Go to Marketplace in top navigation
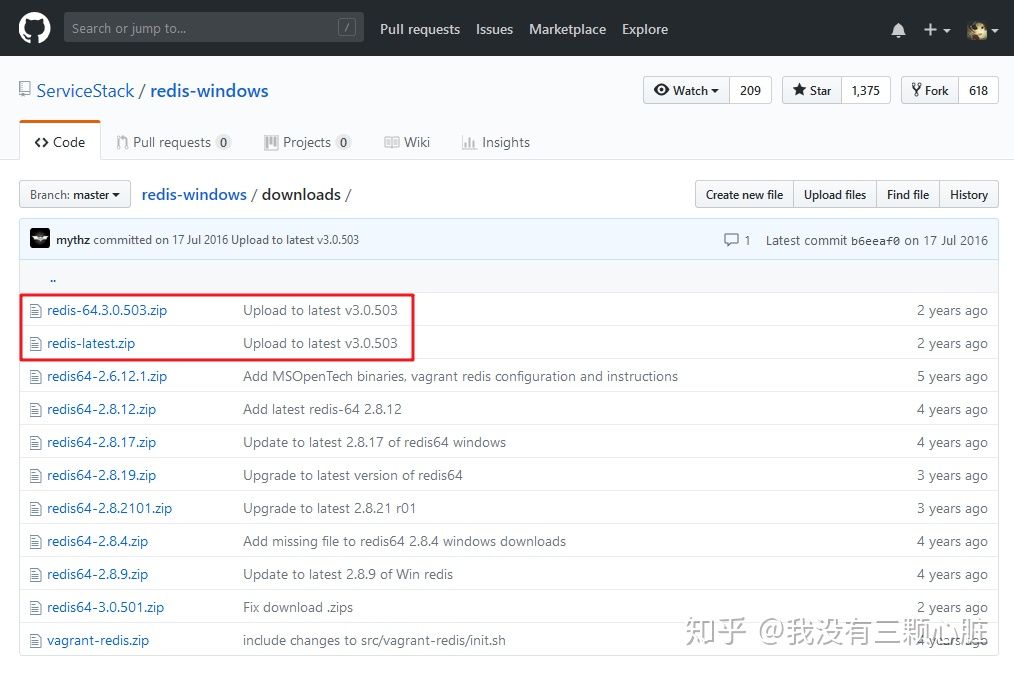Screen dimensions: 1014x673 pos(567,29)
